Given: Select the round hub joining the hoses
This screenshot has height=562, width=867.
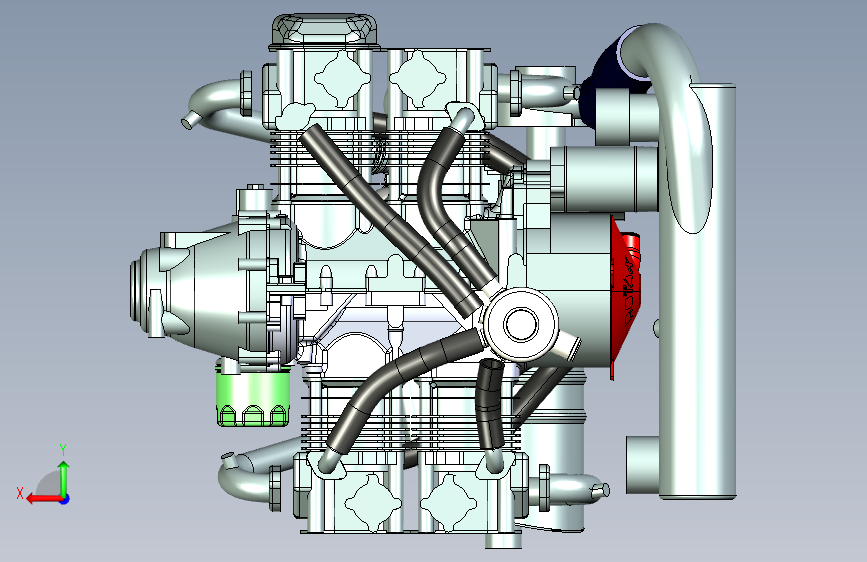Looking at the screenshot, I should pyautogui.click(x=520, y=325).
